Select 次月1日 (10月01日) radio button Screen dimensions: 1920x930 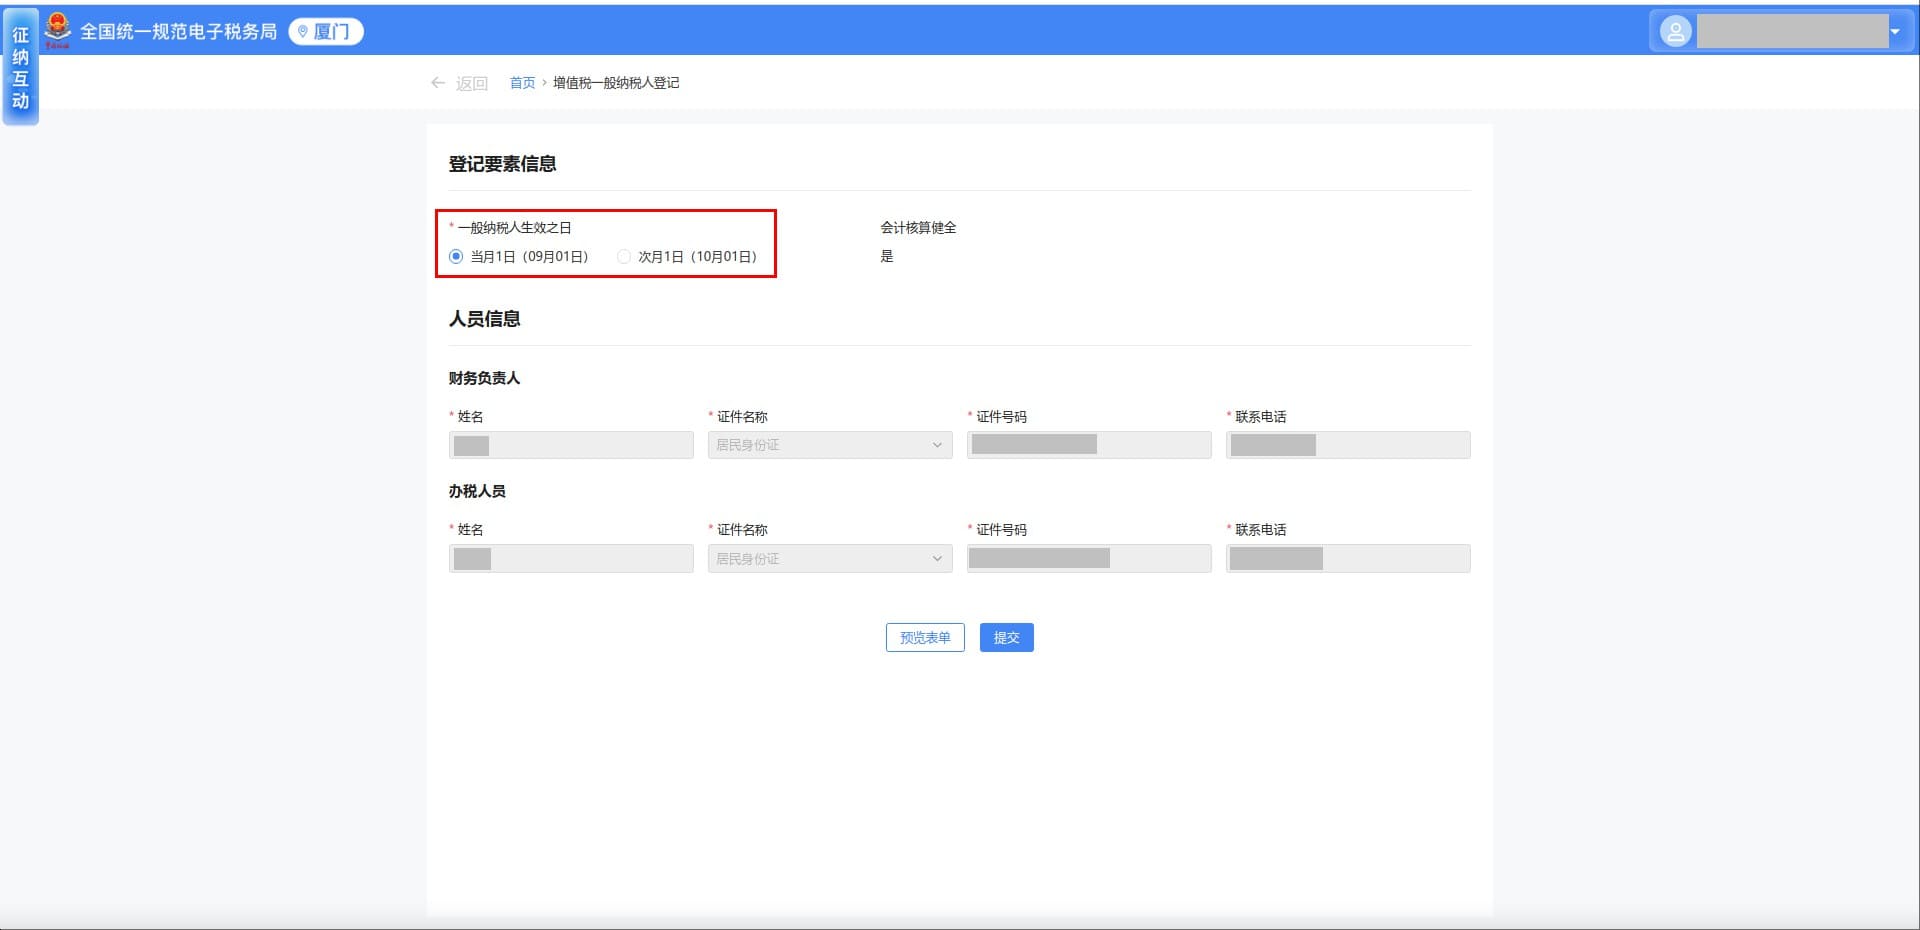click(624, 257)
